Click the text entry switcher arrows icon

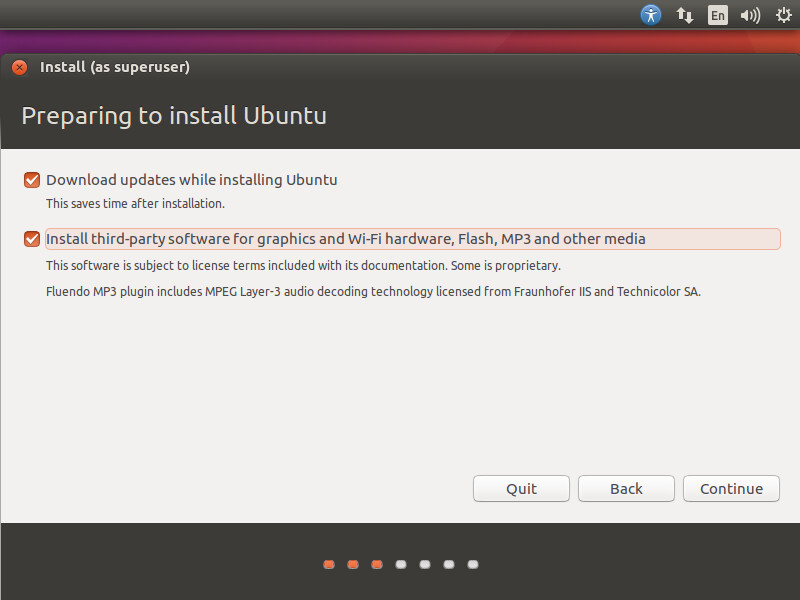coord(684,15)
